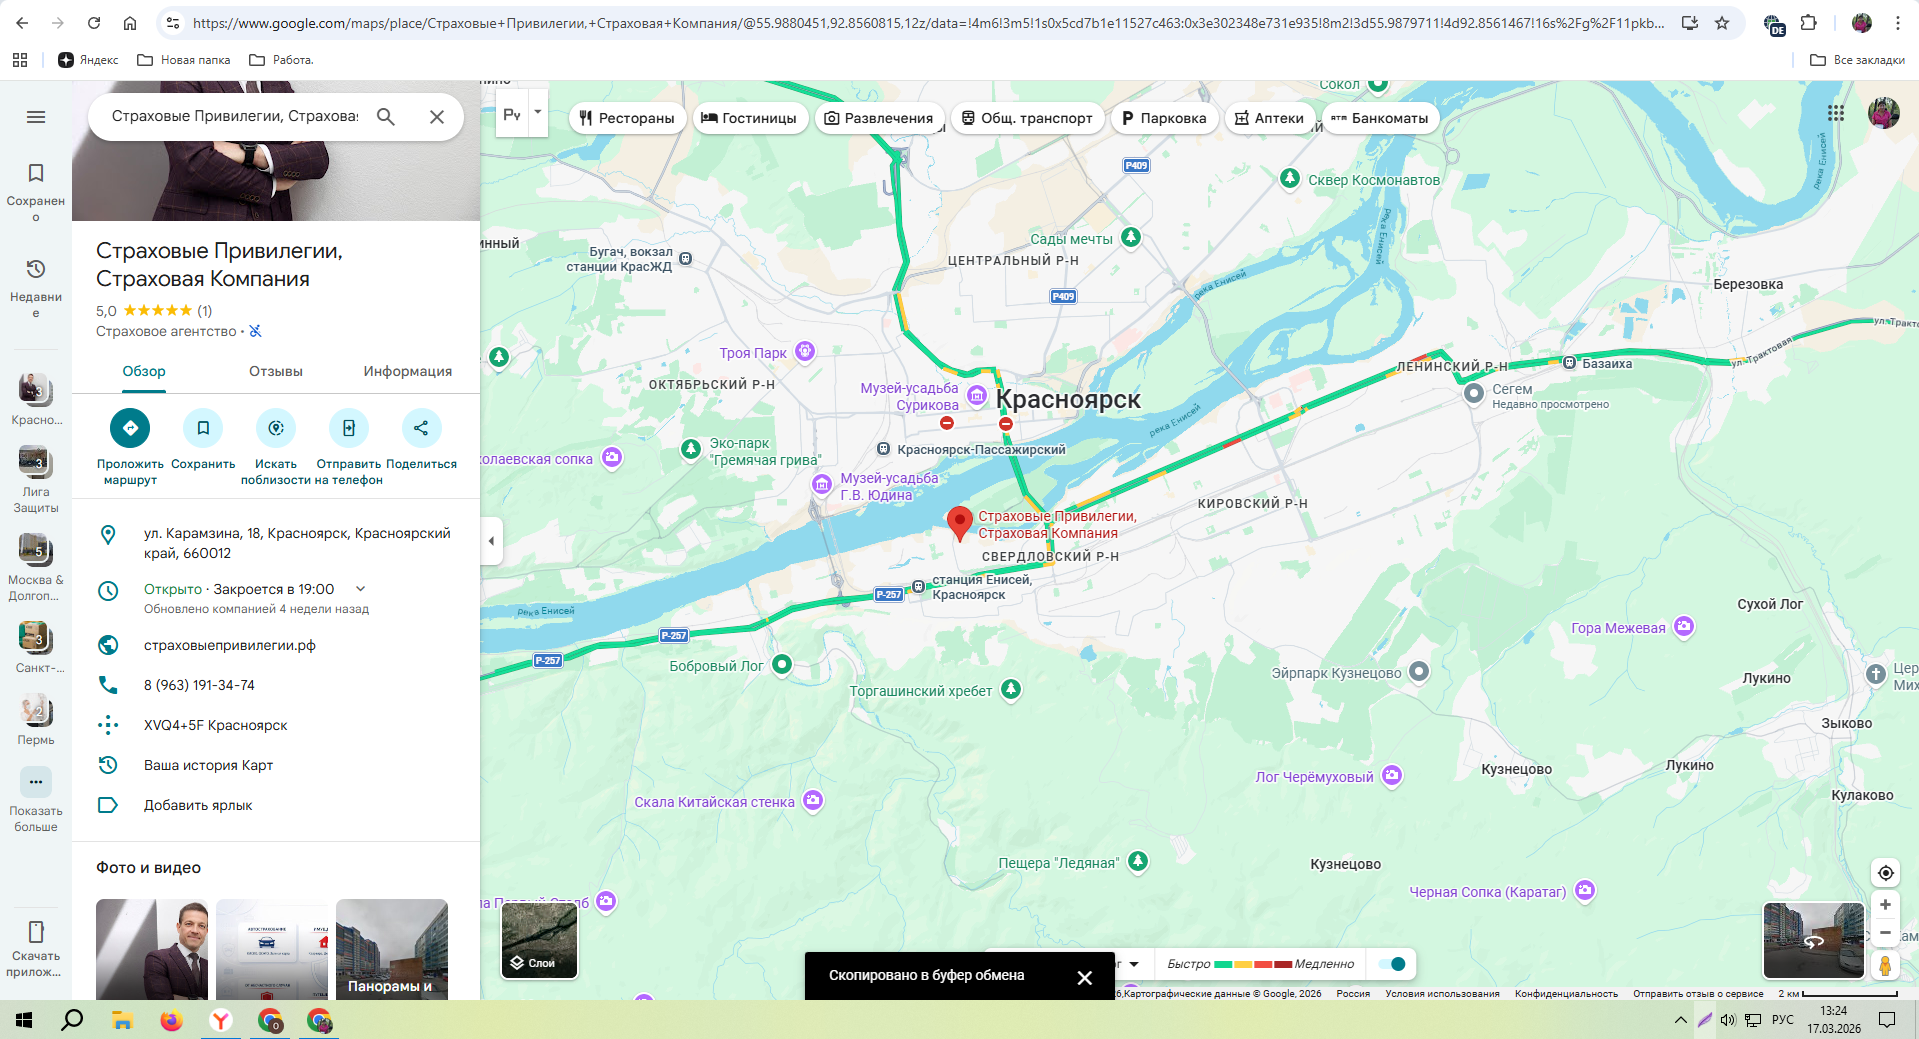This screenshot has width=1919, height=1039.
Task: Filter map by Аптеки
Action: pos(1270,118)
